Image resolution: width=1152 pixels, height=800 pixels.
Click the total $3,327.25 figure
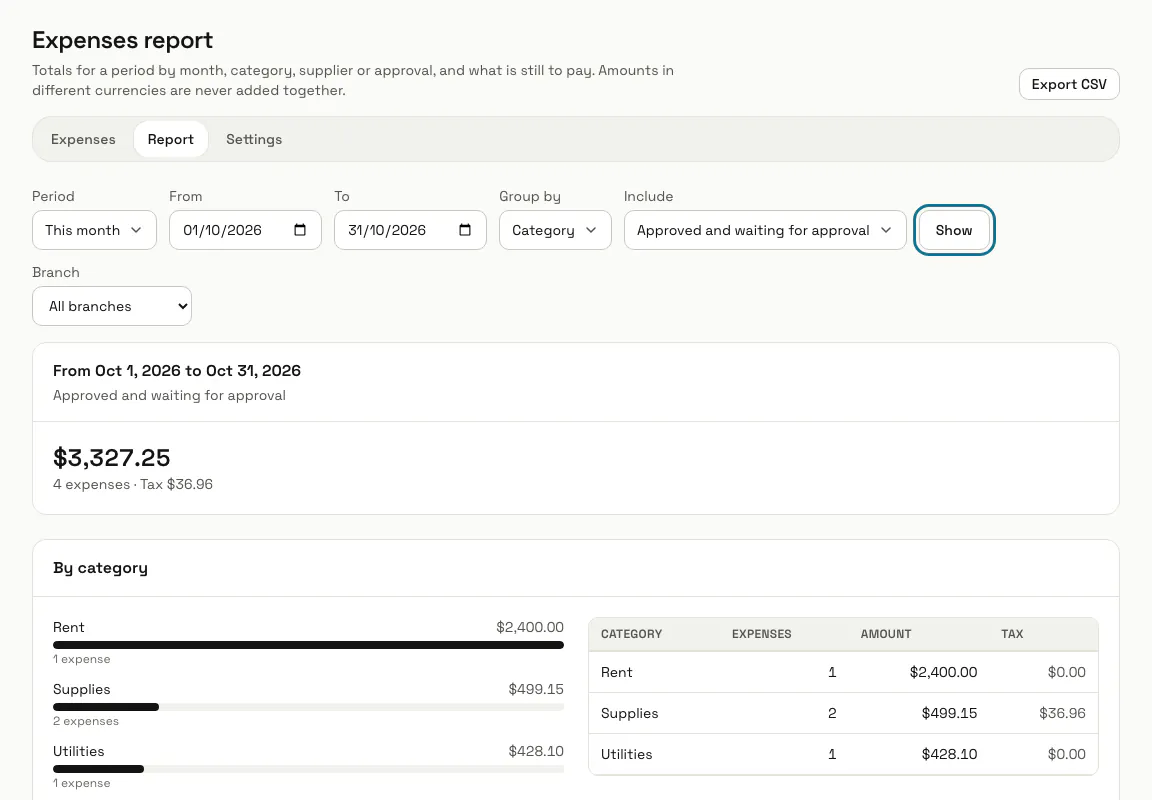[x=112, y=458]
